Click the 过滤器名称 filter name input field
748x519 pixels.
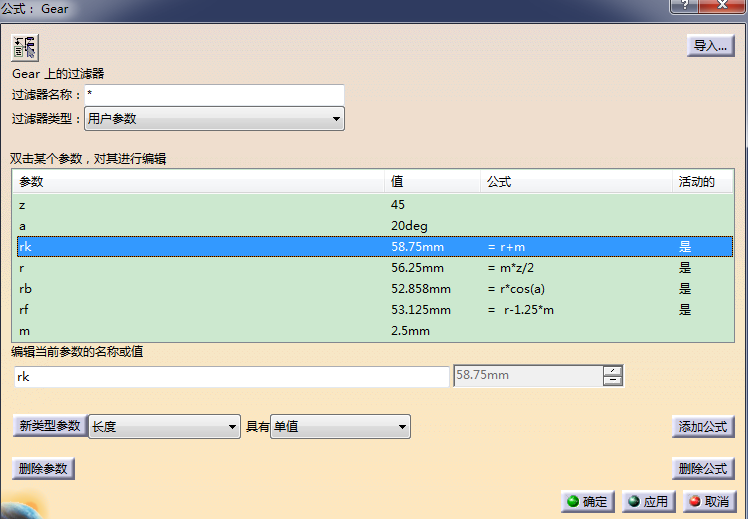point(214,94)
